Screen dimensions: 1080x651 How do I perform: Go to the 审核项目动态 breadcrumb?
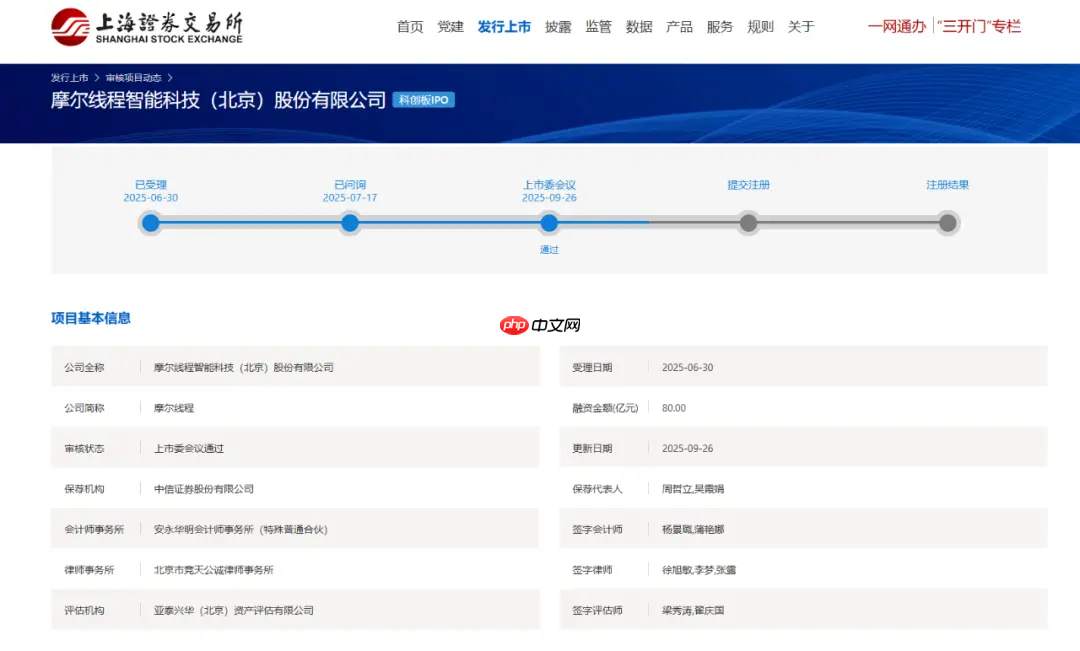134,78
